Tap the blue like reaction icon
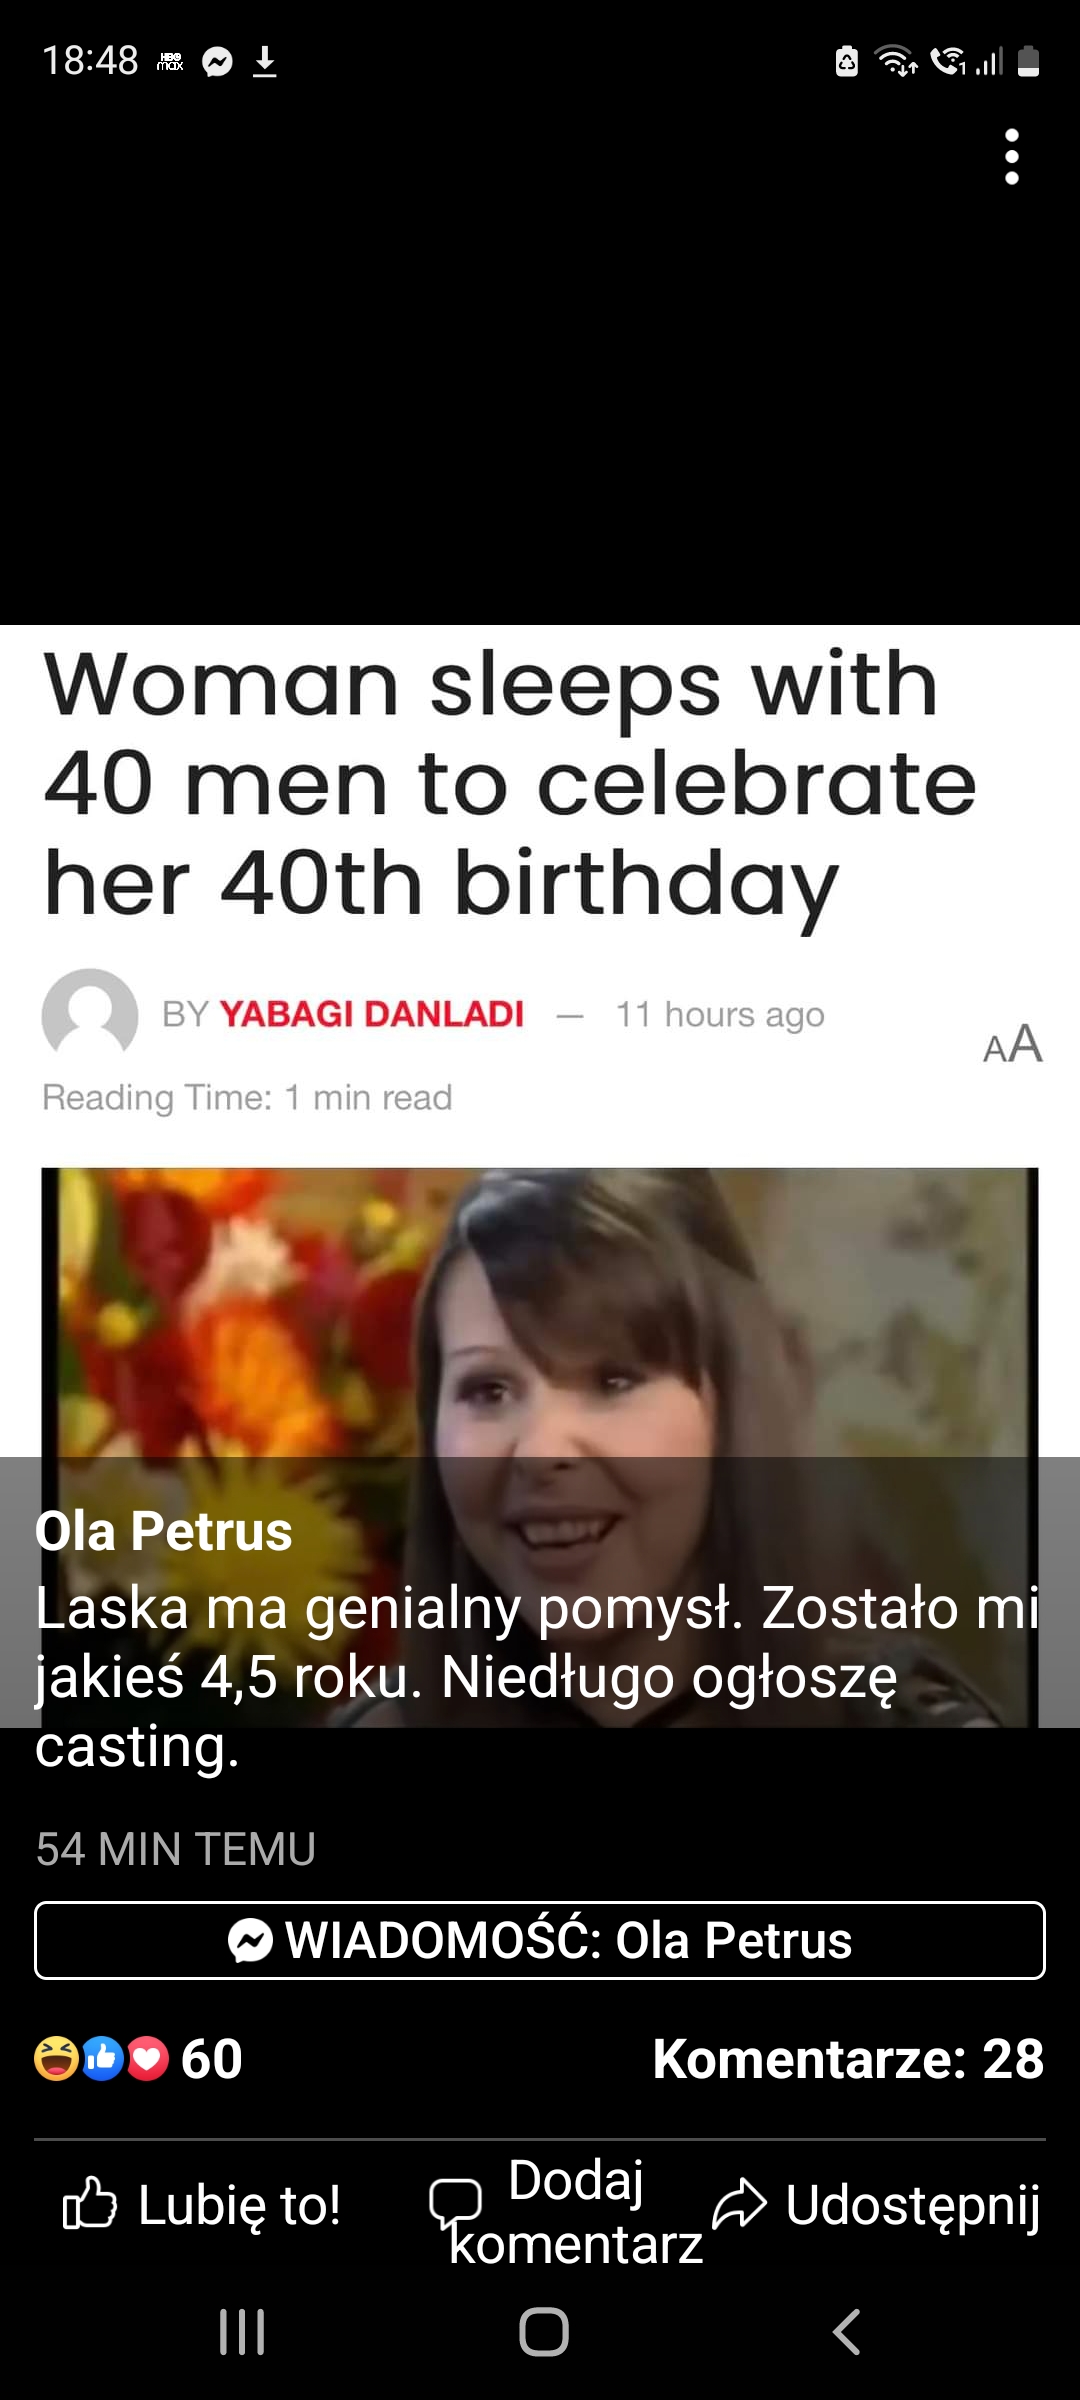 point(102,2058)
